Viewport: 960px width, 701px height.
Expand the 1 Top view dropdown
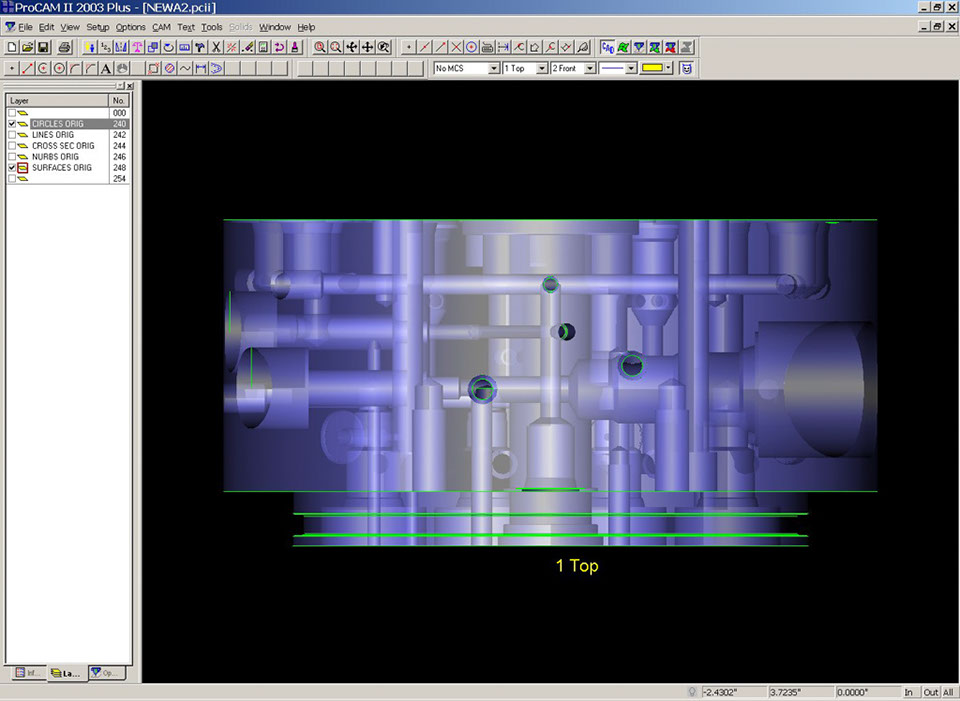click(x=542, y=69)
